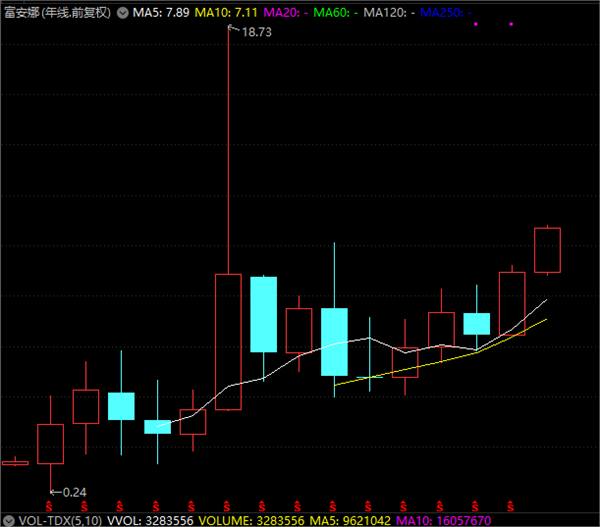
Task: Click the 0.24 low price annotation
Action: click(x=75, y=492)
